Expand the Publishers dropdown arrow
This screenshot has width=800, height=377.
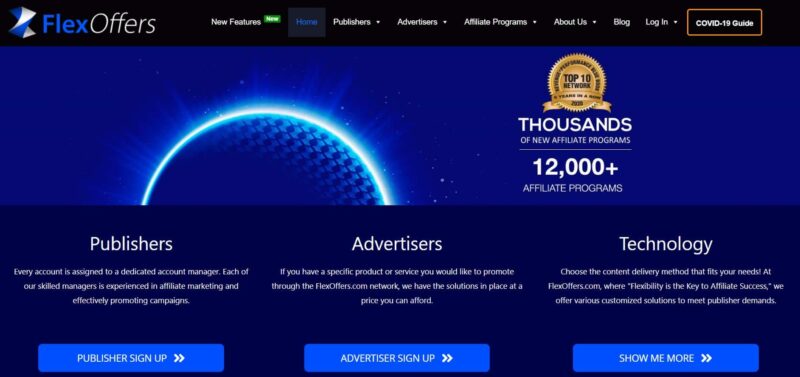tap(378, 22)
